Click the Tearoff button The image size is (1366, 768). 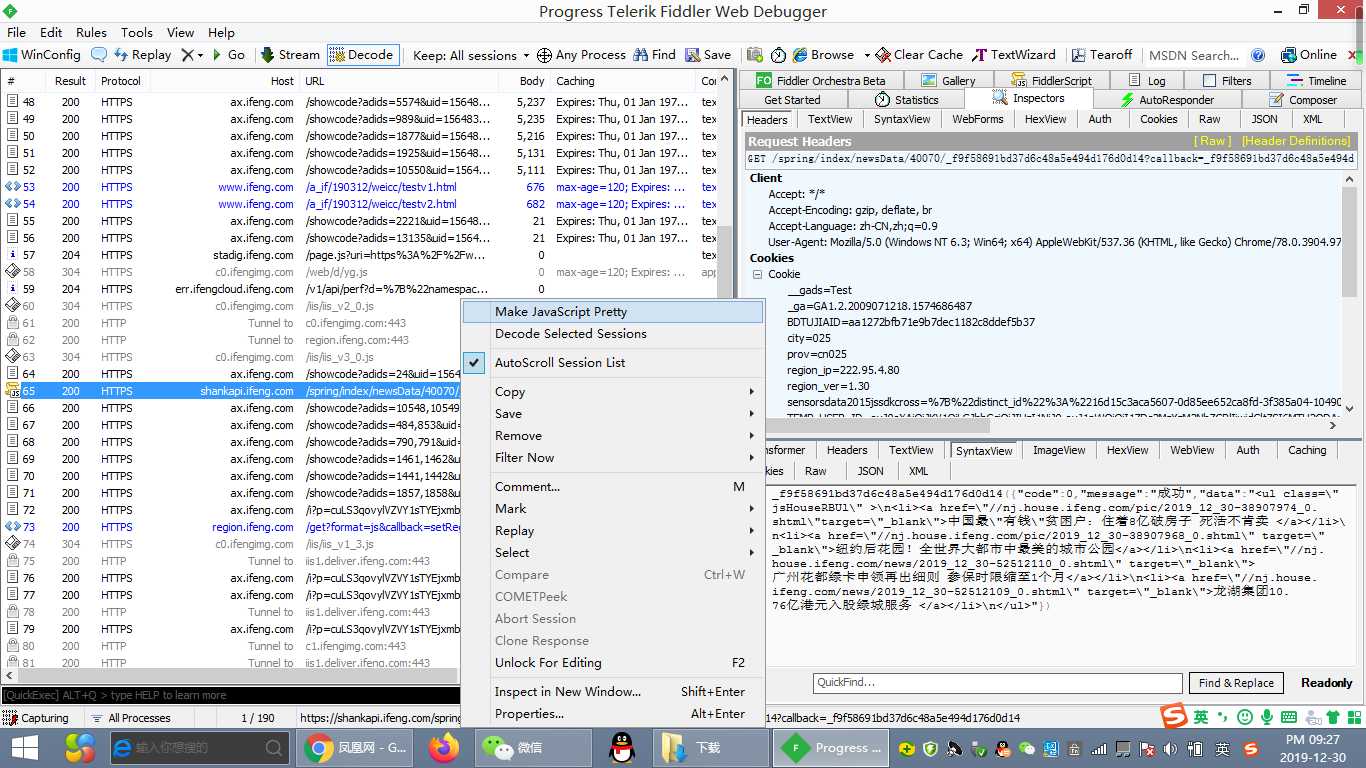1102,55
